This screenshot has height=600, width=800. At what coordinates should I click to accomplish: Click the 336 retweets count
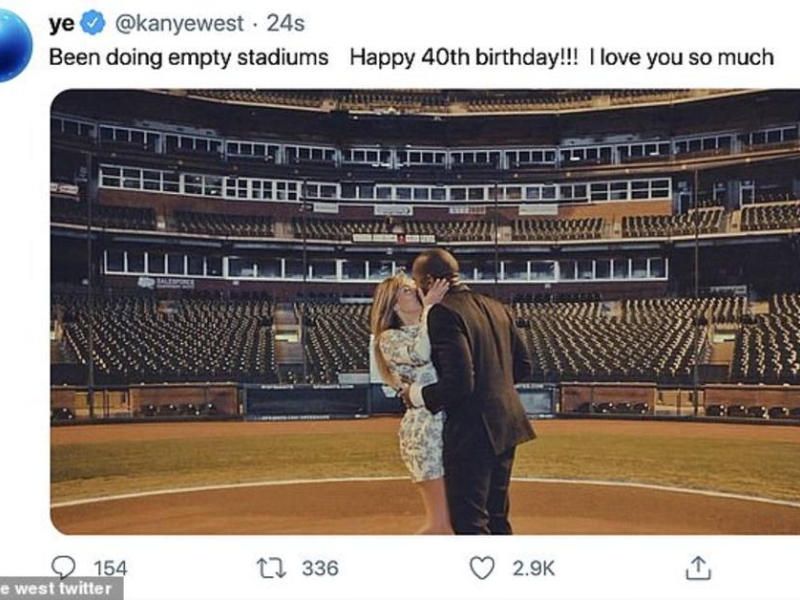tap(320, 568)
